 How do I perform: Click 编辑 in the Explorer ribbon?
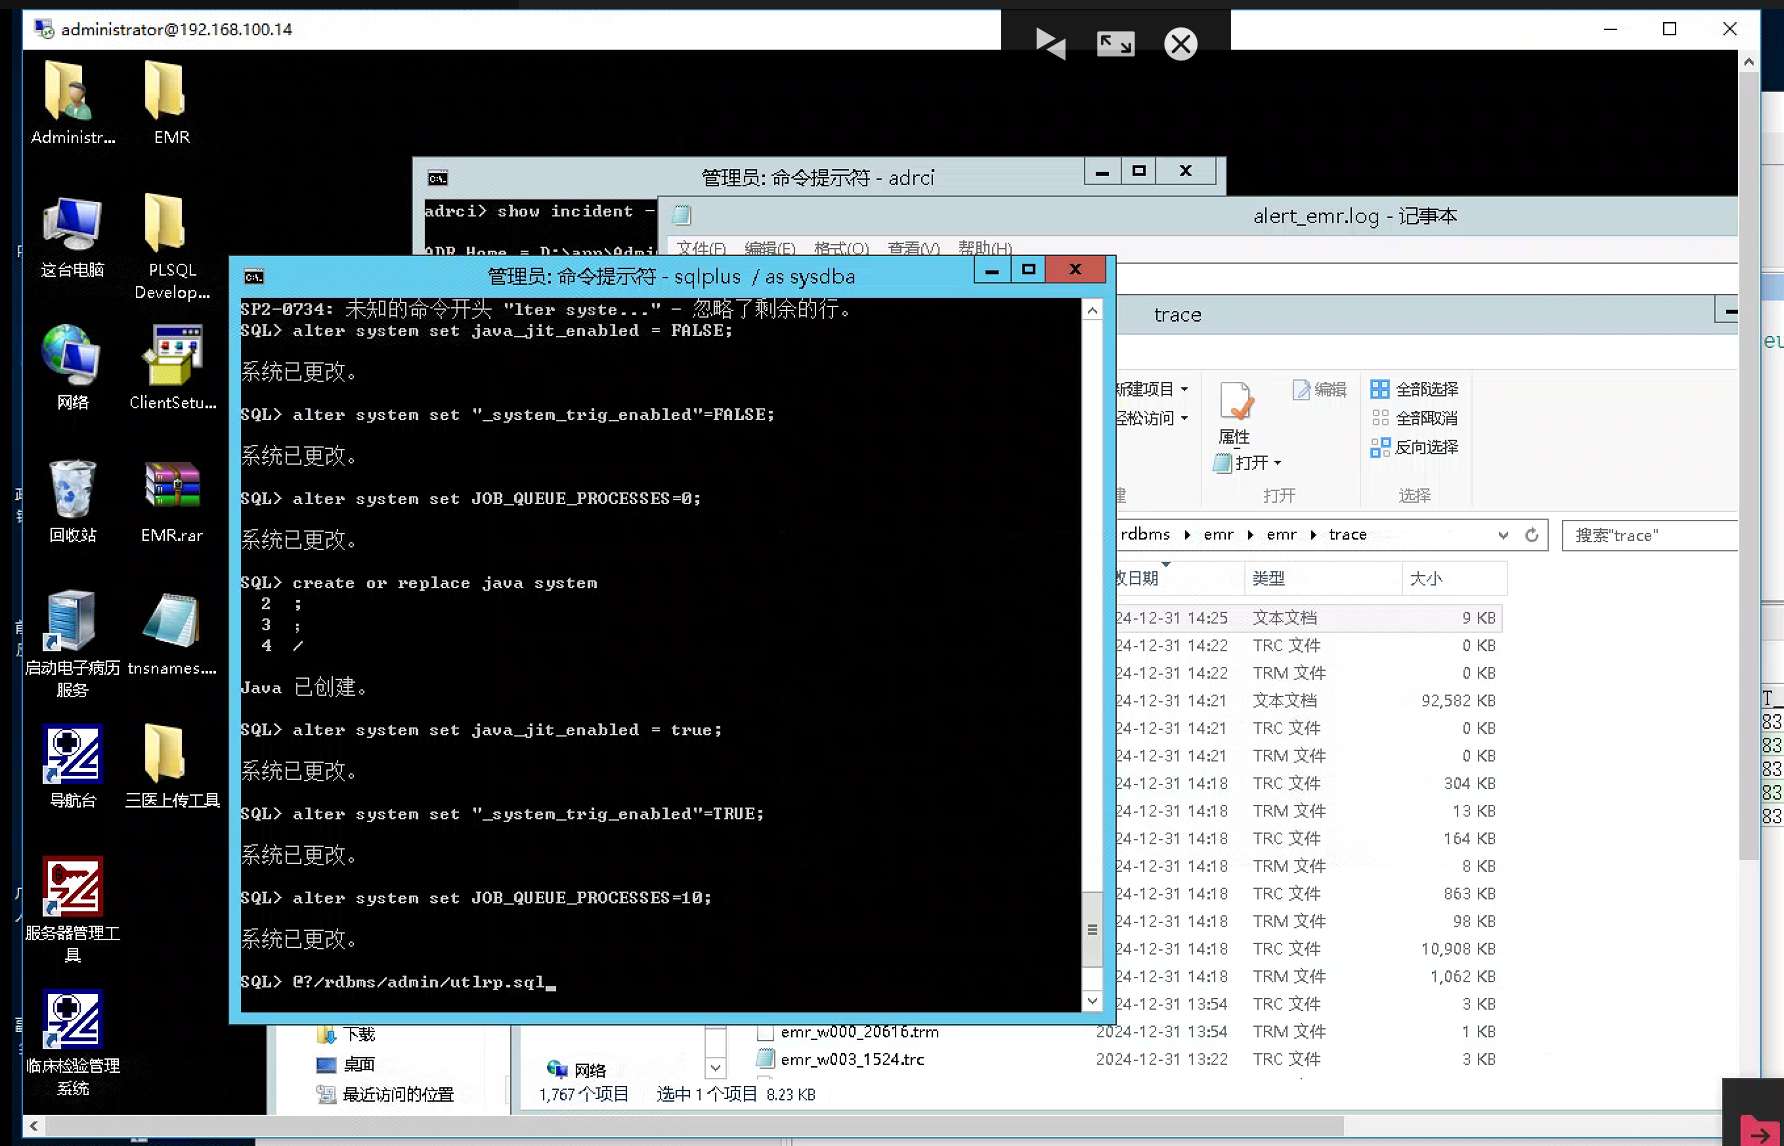pyautogui.click(x=1319, y=389)
